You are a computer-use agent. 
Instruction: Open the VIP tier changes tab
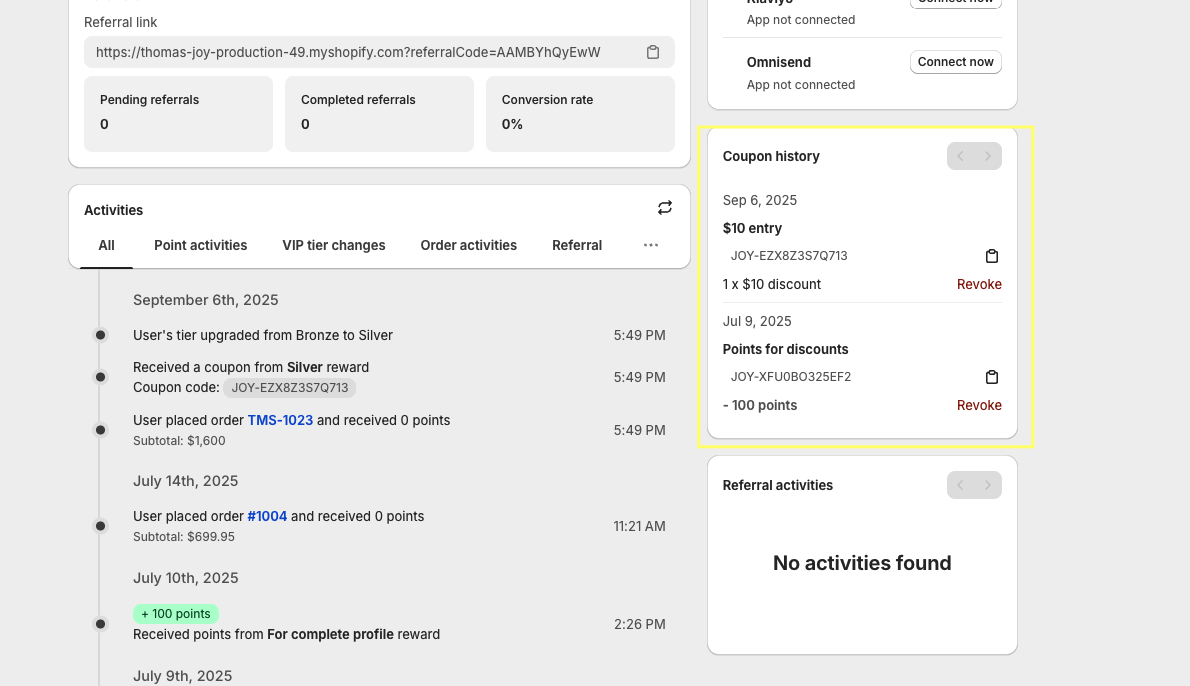(333, 245)
